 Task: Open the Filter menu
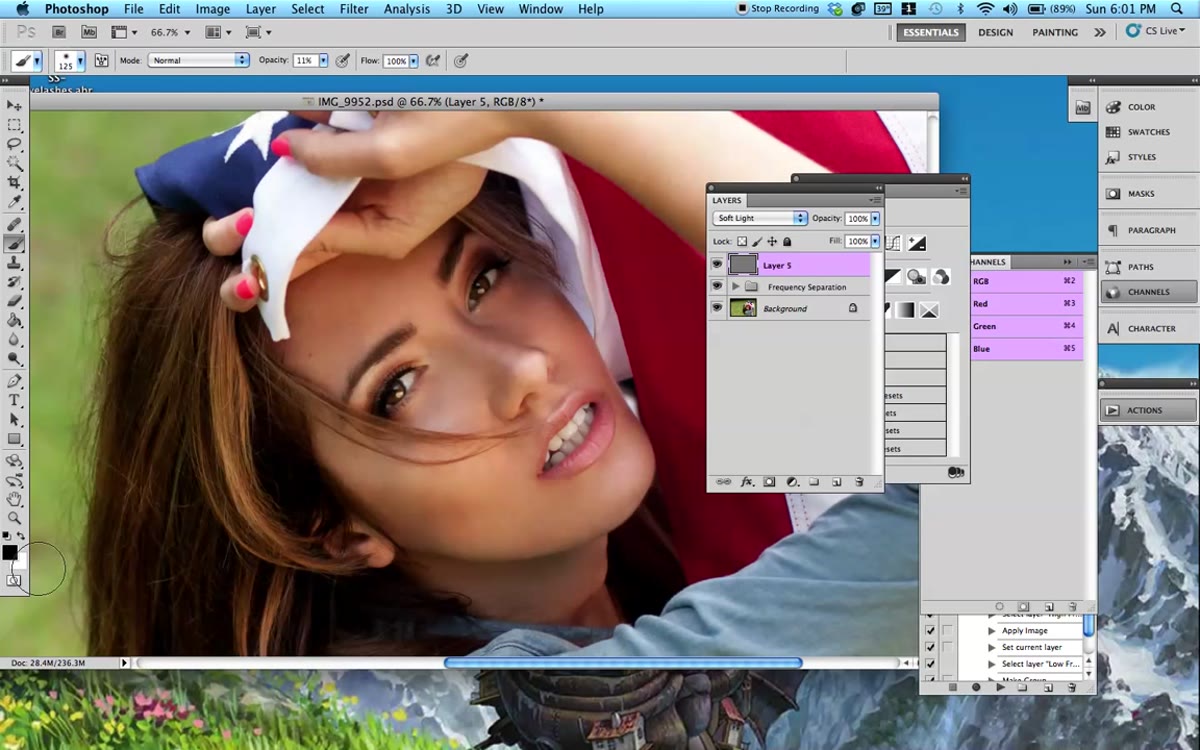pyautogui.click(x=354, y=9)
